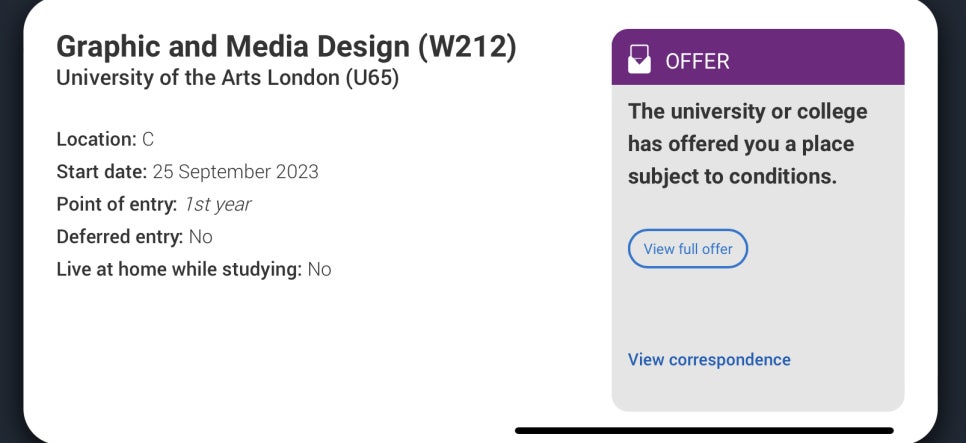Click Live at home while studying: No
Image resolution: width=966 pixels, height=443 pixels.
193,269
